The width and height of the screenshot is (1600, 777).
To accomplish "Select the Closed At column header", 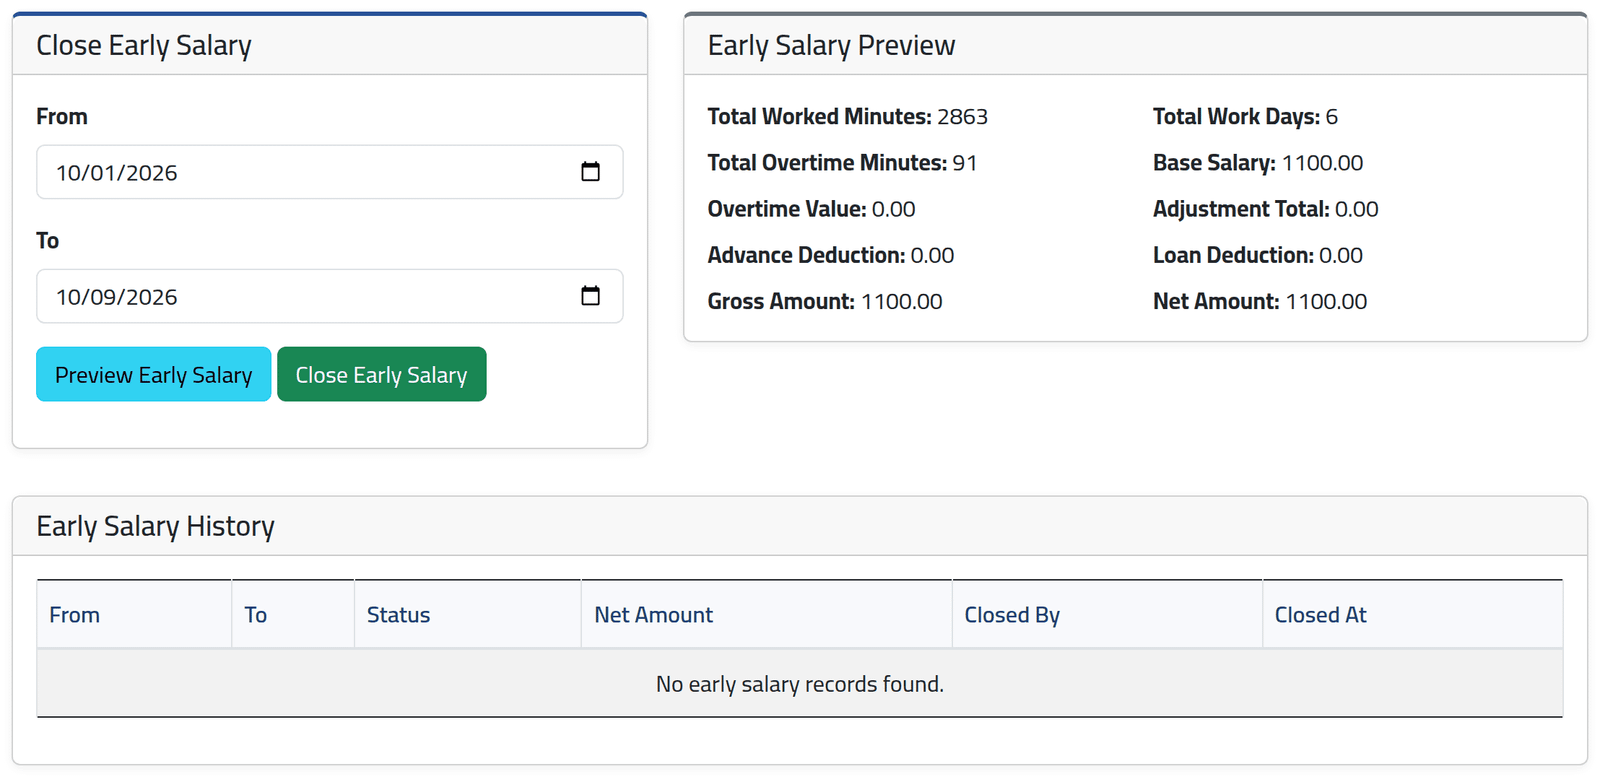I will (1412, 615).
